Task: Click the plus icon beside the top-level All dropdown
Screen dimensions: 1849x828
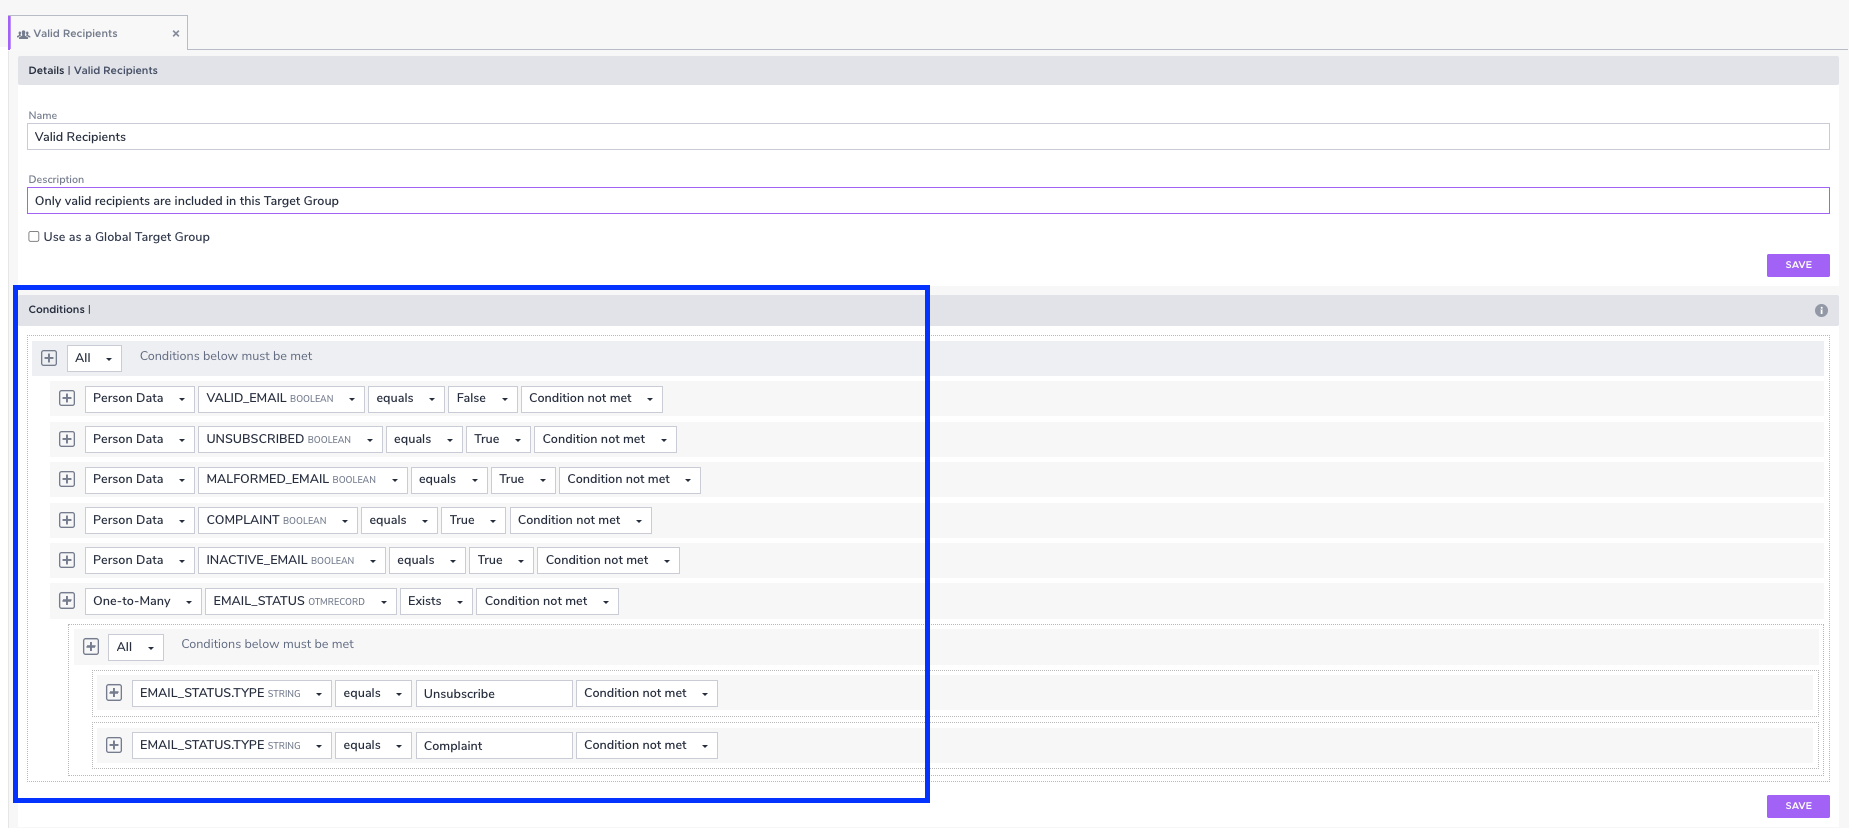Action: tap(49, 358)
